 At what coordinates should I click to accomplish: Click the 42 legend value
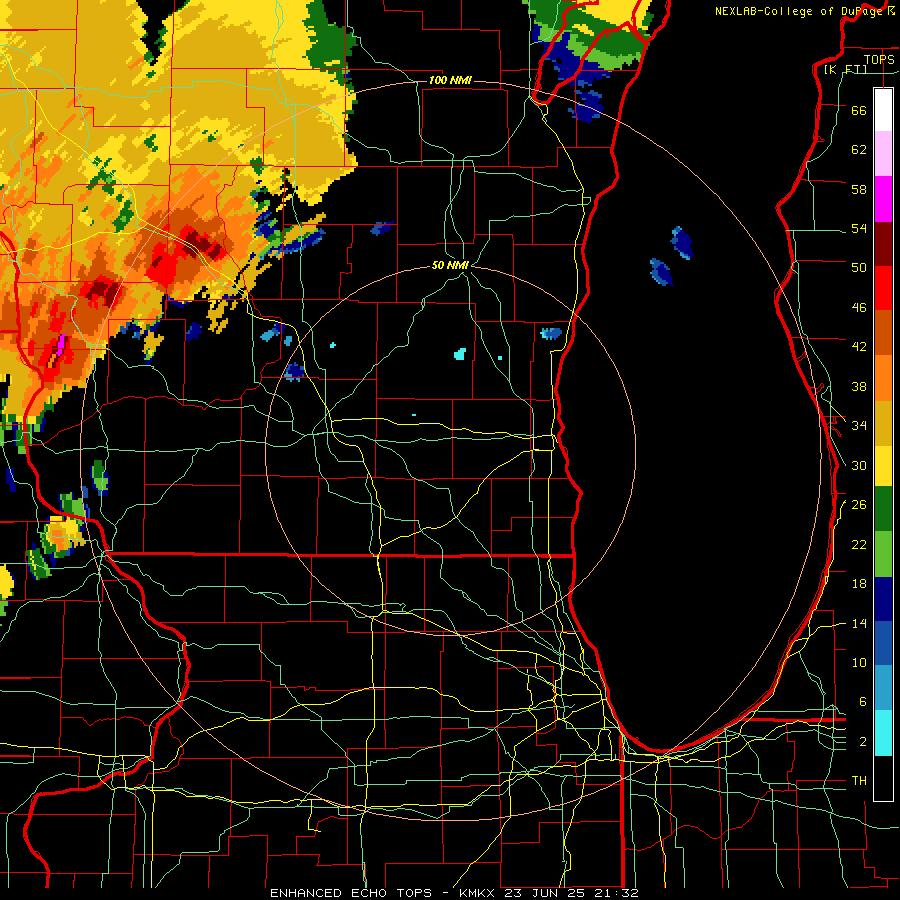(x=859, y=347)
